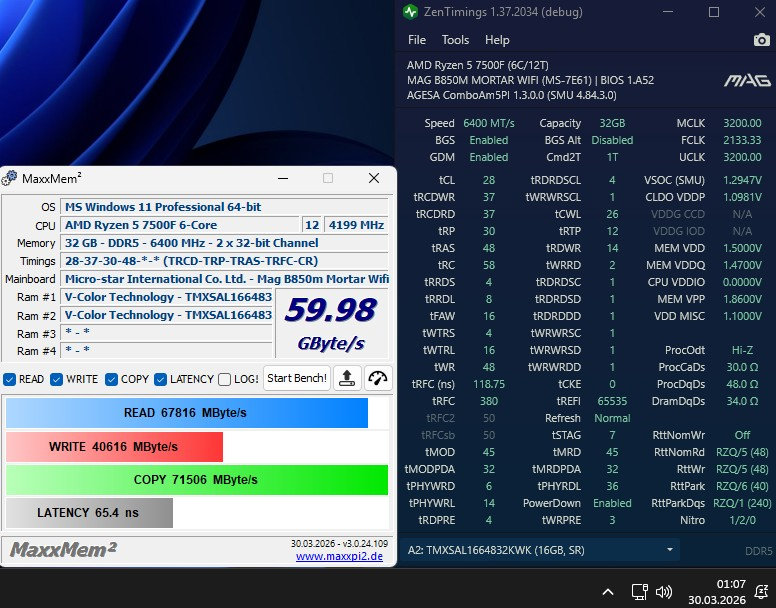Uncheck the COPY checkbox in MaxxMem
Viewport: 776px width, 608px height.
pyautogui.click(x=111, y=379)
